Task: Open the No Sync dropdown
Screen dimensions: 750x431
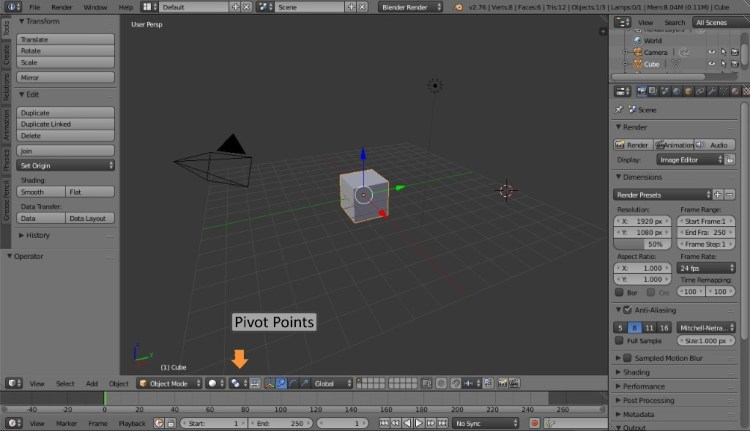Action: [x=485, y=423]
